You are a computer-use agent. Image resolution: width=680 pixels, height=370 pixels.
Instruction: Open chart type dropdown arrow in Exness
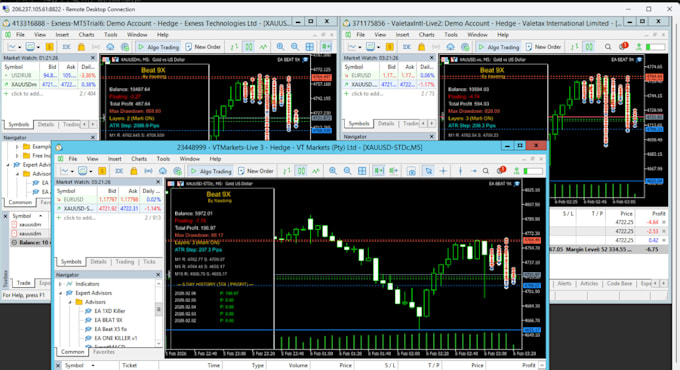point(20,47)
